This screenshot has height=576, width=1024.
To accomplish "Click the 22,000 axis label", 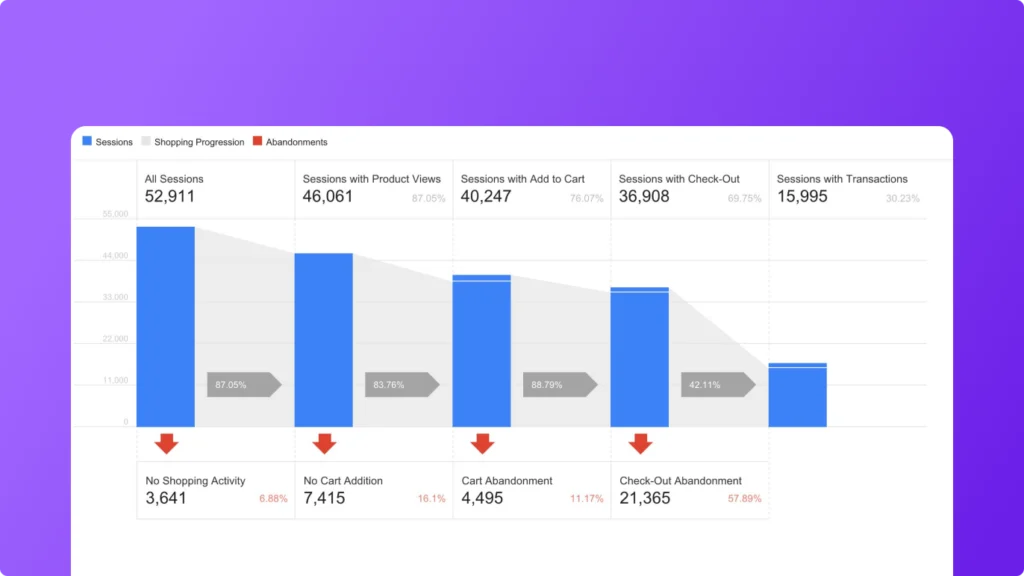I will (x=116, y=339).
